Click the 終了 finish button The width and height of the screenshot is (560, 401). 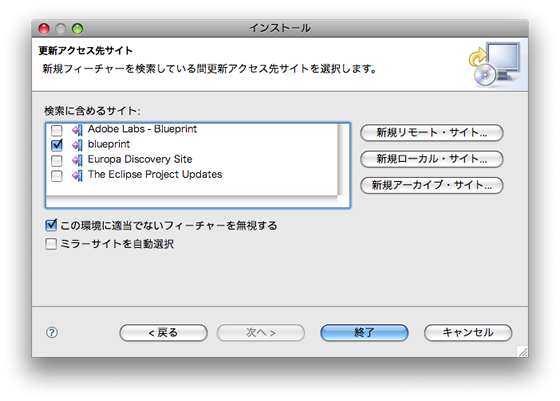pos(364,333)
